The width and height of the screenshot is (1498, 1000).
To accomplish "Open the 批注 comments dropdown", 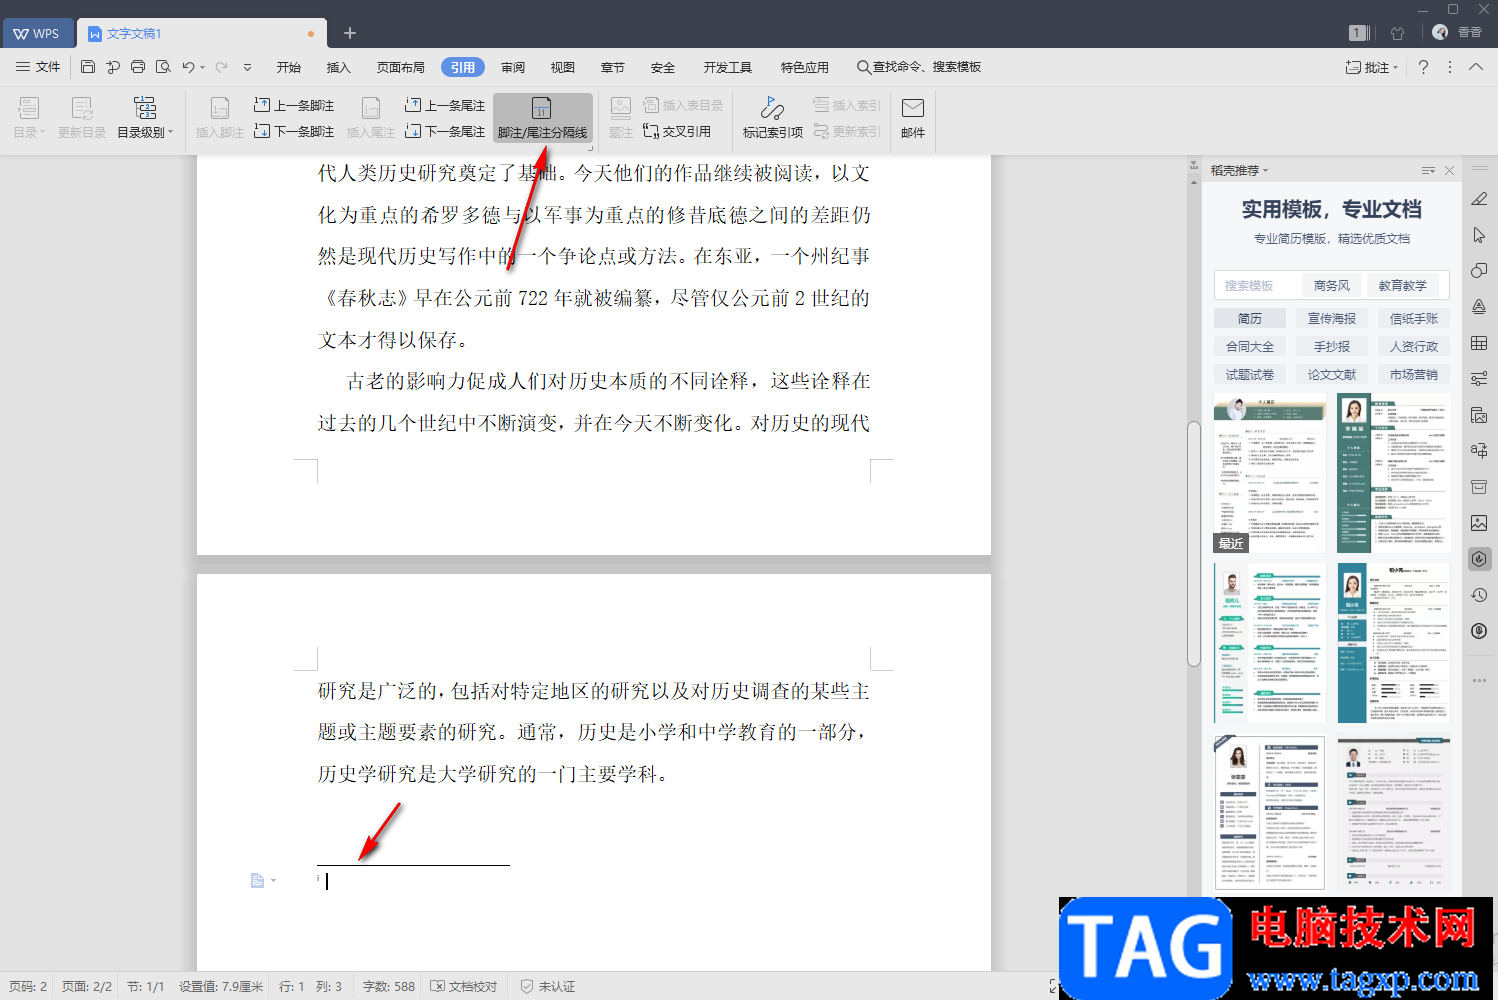I will coord(1372,67).
